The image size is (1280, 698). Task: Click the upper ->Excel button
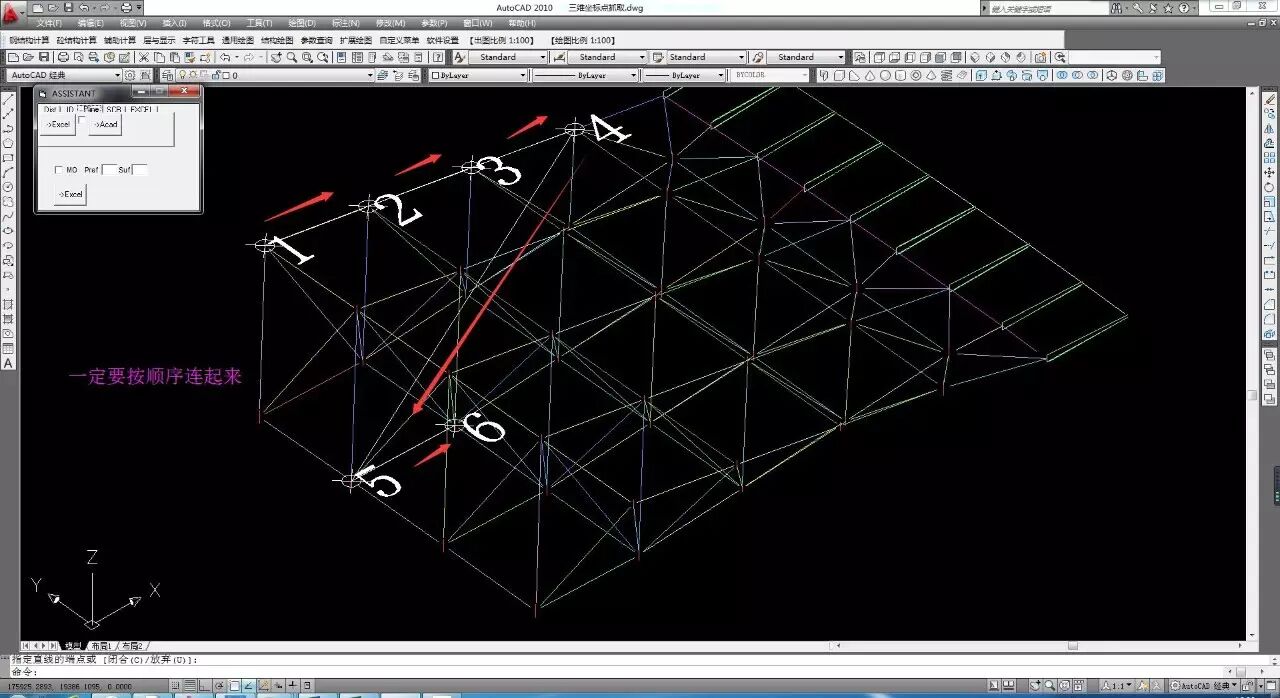point(58,124)
